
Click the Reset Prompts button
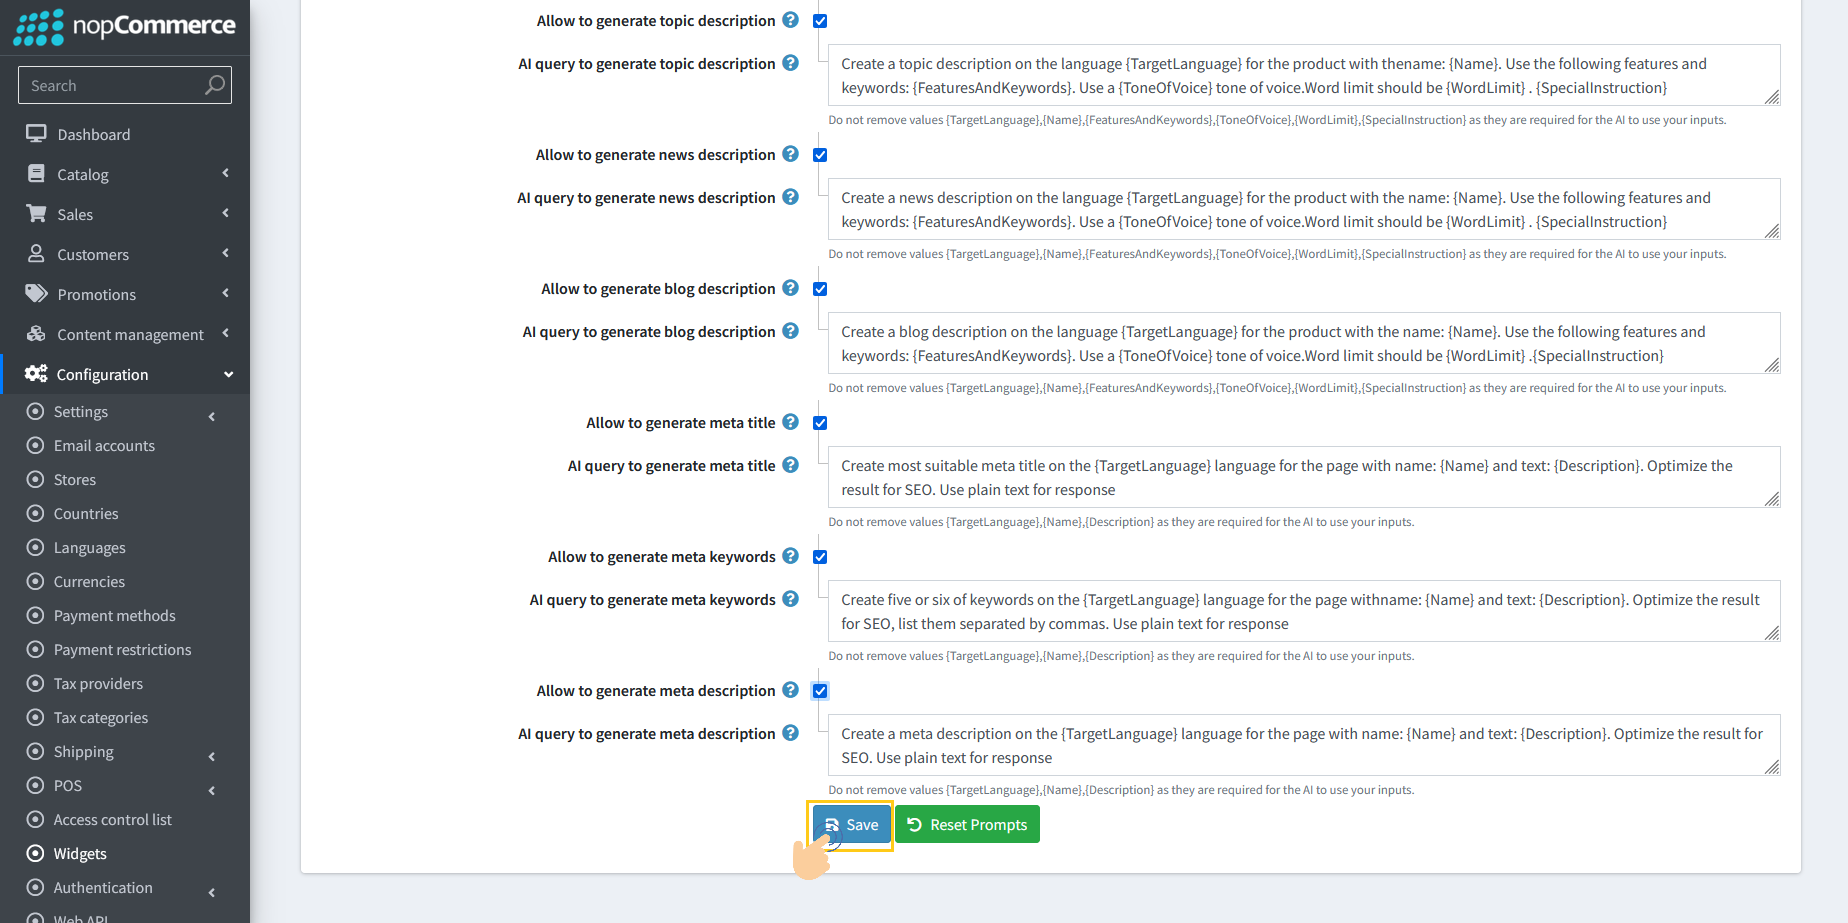point(967,824)
